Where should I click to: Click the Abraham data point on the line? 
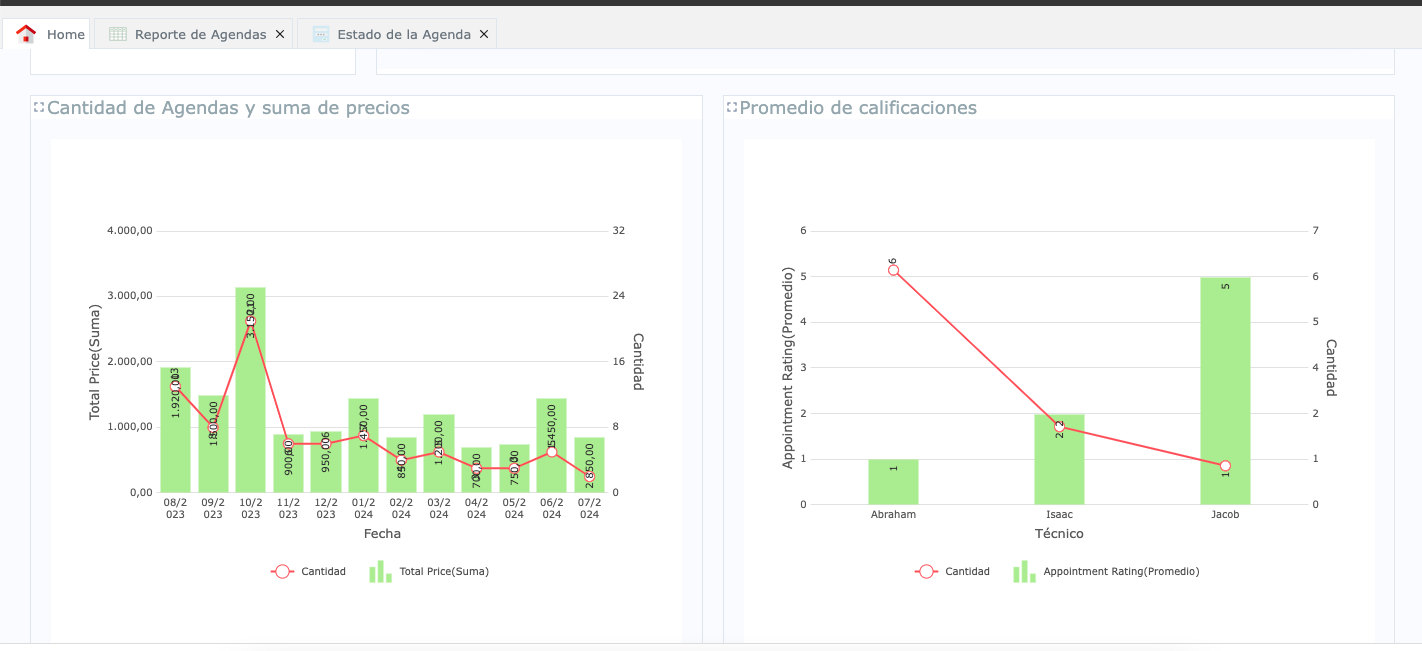[893, 270]
